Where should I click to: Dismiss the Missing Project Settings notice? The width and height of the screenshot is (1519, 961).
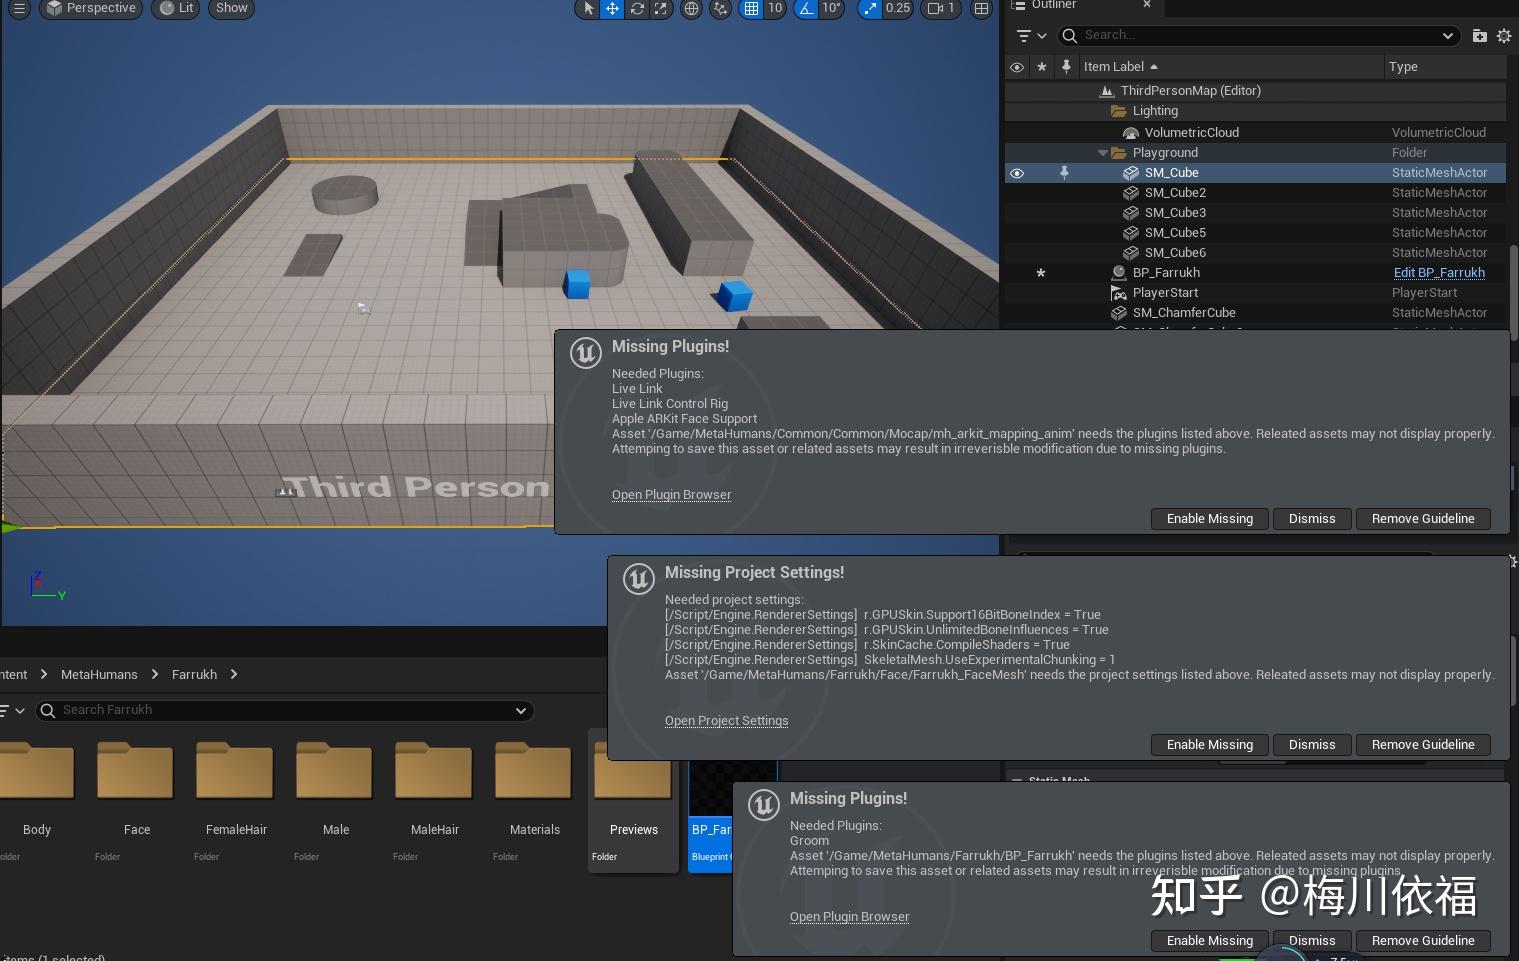tap(1312, 745)
